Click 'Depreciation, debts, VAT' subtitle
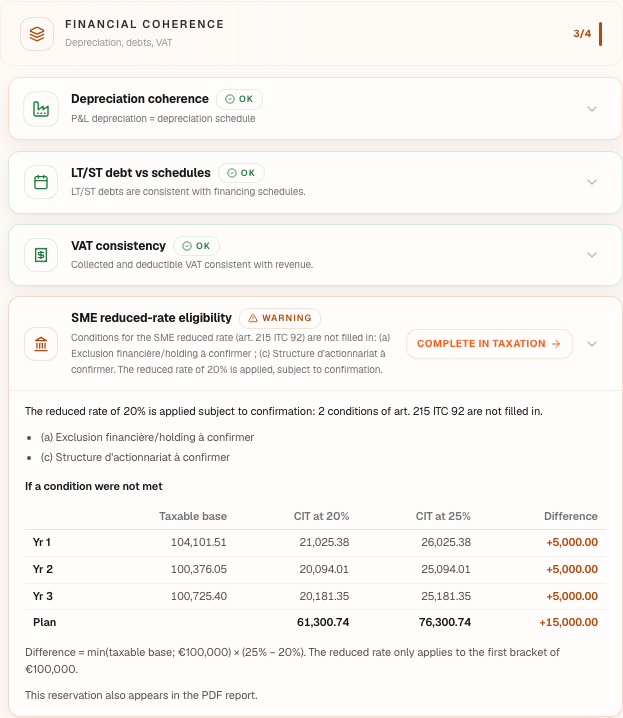This screenshot has width=623, height=718. (119, 43)
